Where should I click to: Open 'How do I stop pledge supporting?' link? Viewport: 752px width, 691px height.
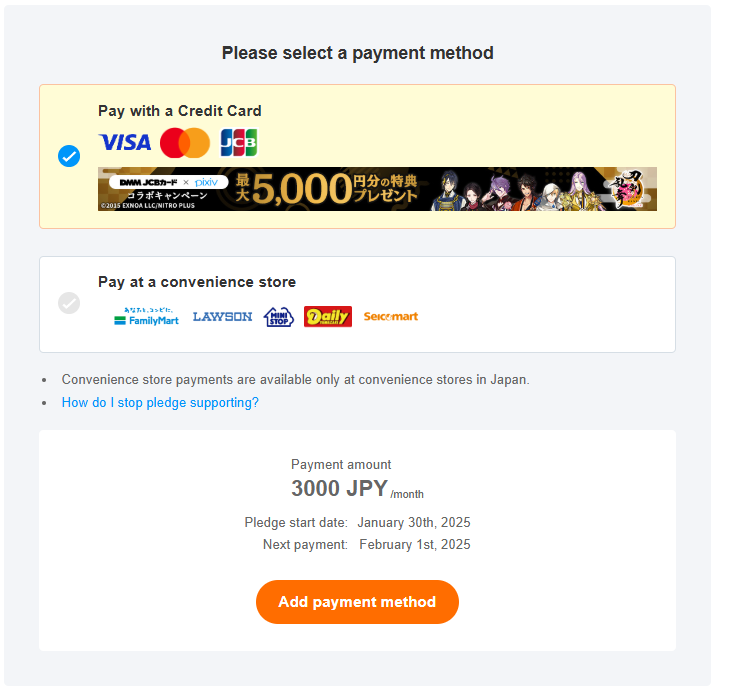tap(160, 402)
